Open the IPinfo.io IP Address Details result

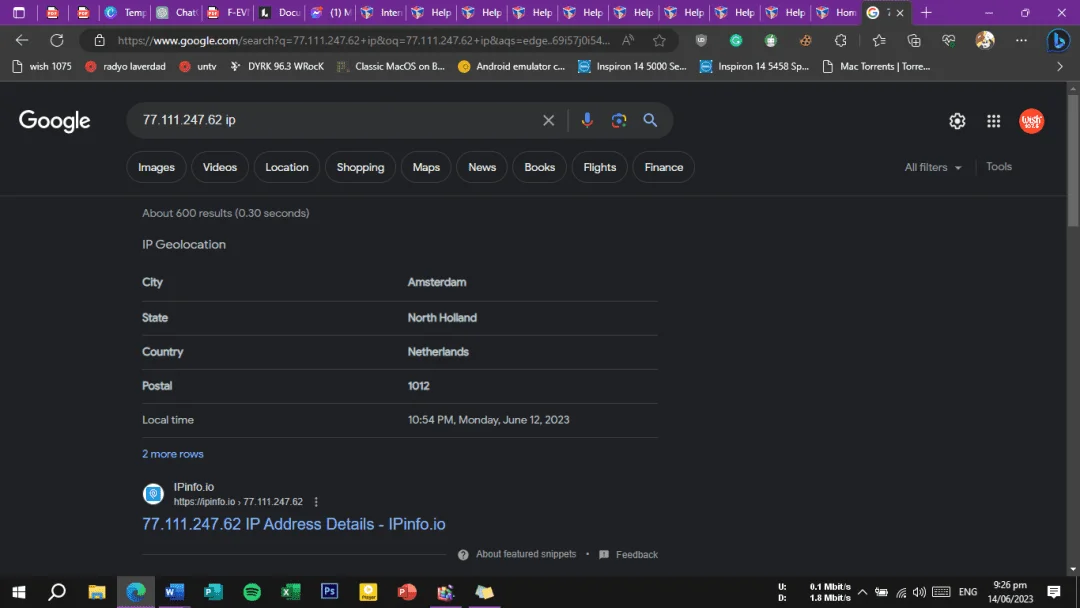coord(293,524)
